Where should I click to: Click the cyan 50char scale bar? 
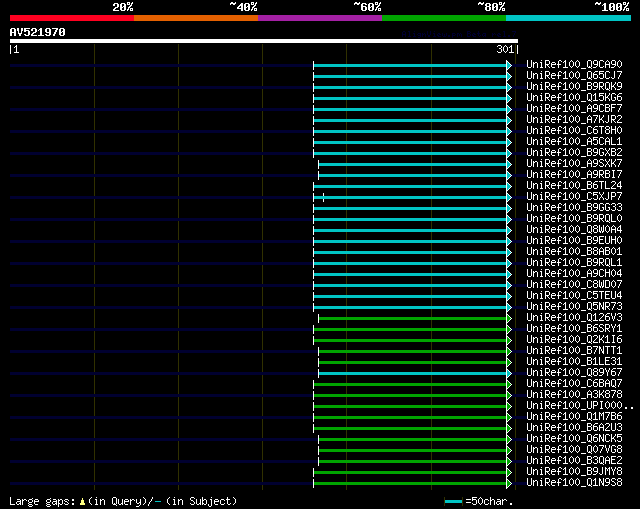click(453, 502)
